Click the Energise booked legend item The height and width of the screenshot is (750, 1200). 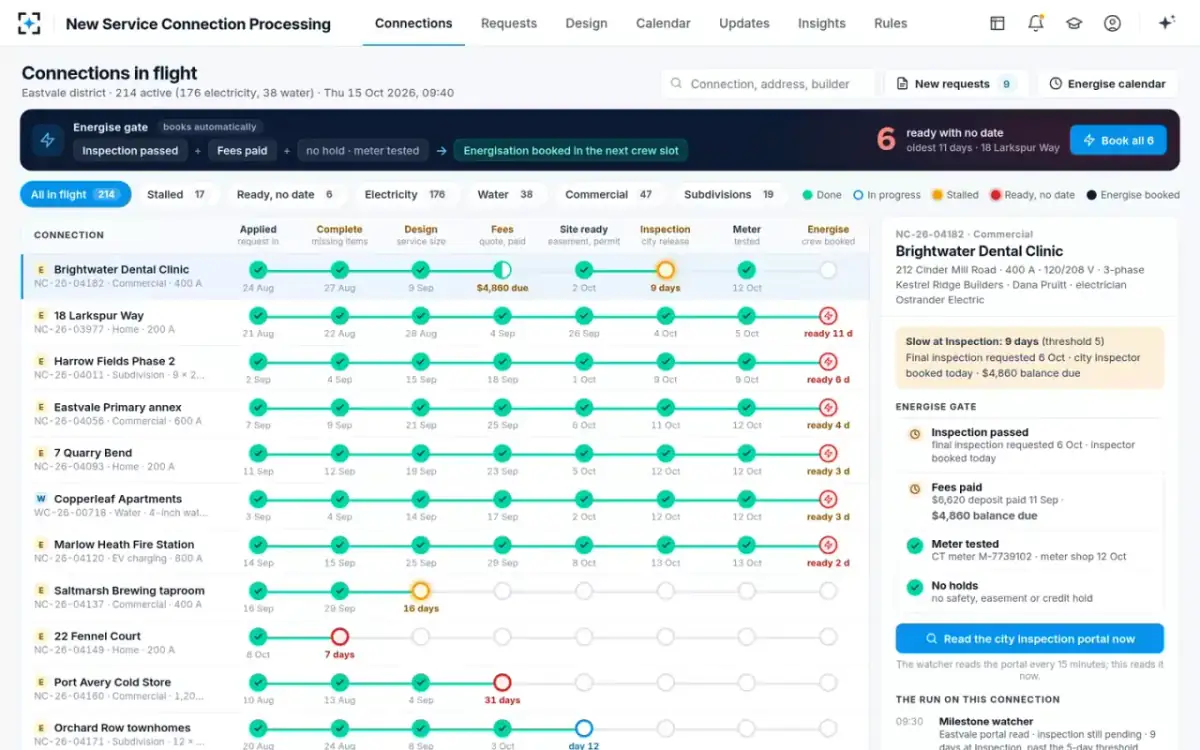1133,195
